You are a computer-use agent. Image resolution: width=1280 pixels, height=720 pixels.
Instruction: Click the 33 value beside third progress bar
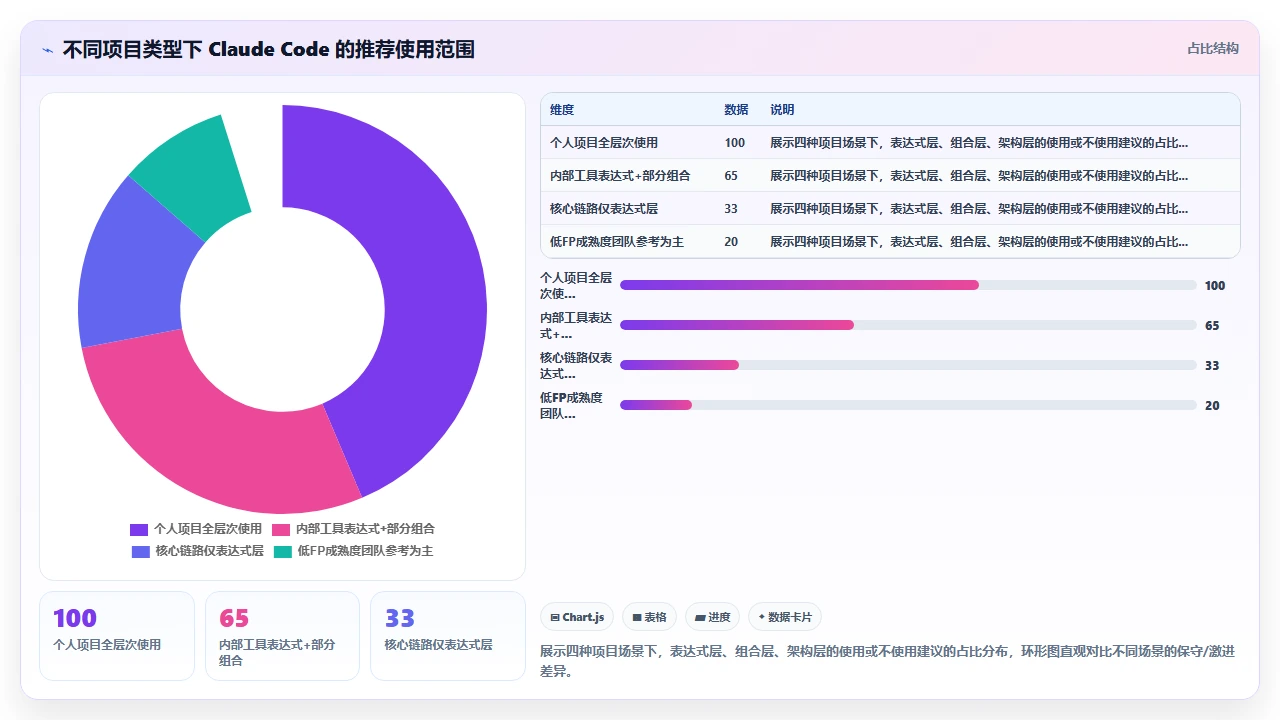[x=1212, y=366]
